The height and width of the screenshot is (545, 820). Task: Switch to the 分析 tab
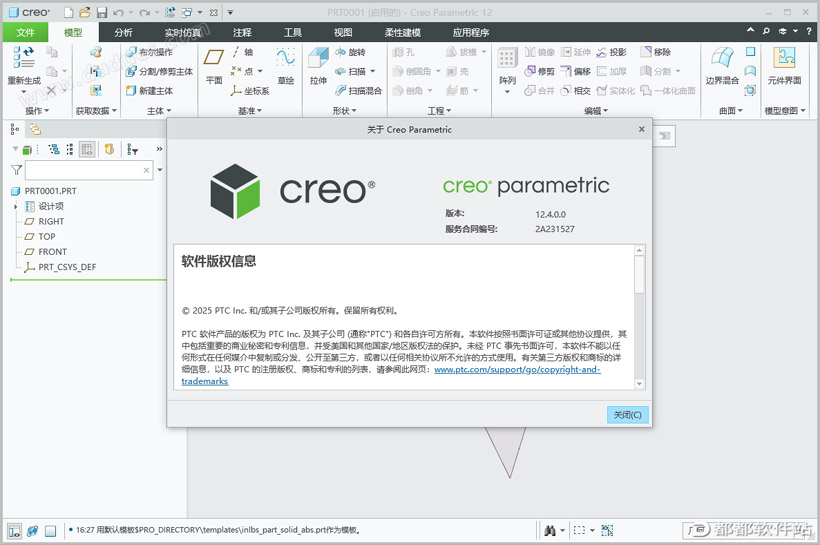coord(123,32)
